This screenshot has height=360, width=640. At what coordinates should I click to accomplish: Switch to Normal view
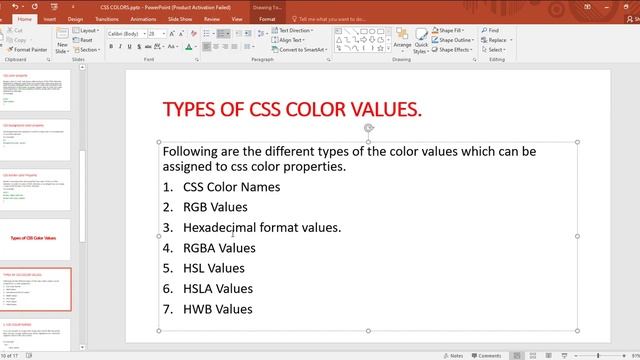517,356
